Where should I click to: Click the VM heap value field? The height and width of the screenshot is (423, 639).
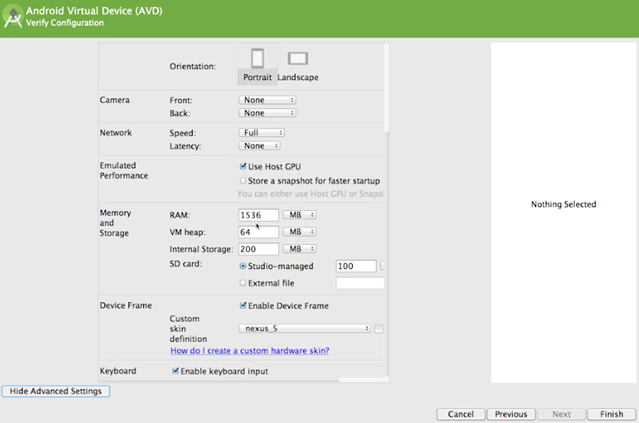tap(258, 232)
